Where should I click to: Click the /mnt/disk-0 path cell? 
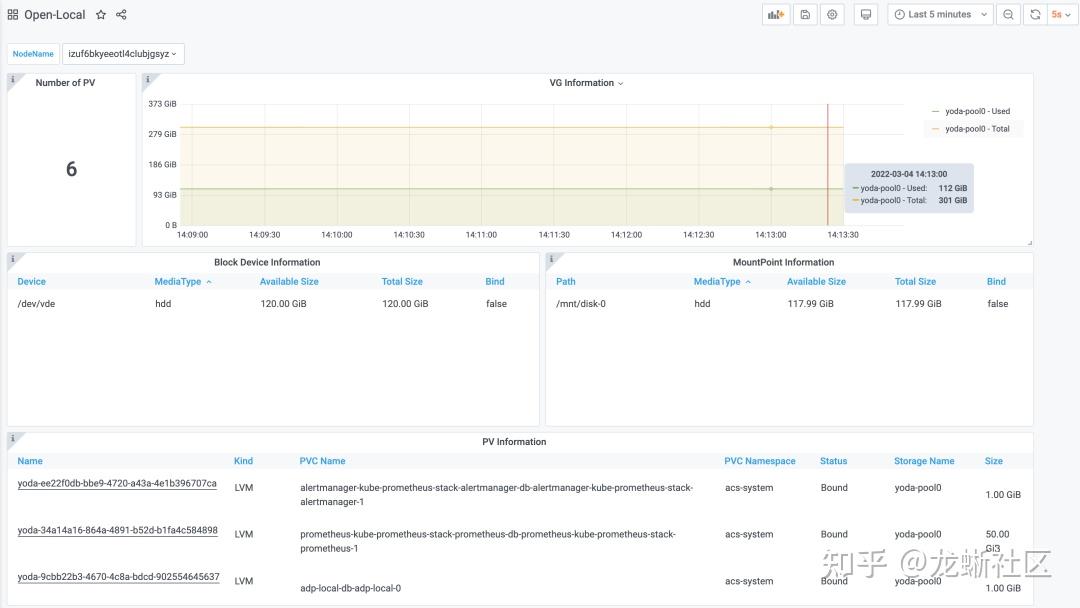581,304
